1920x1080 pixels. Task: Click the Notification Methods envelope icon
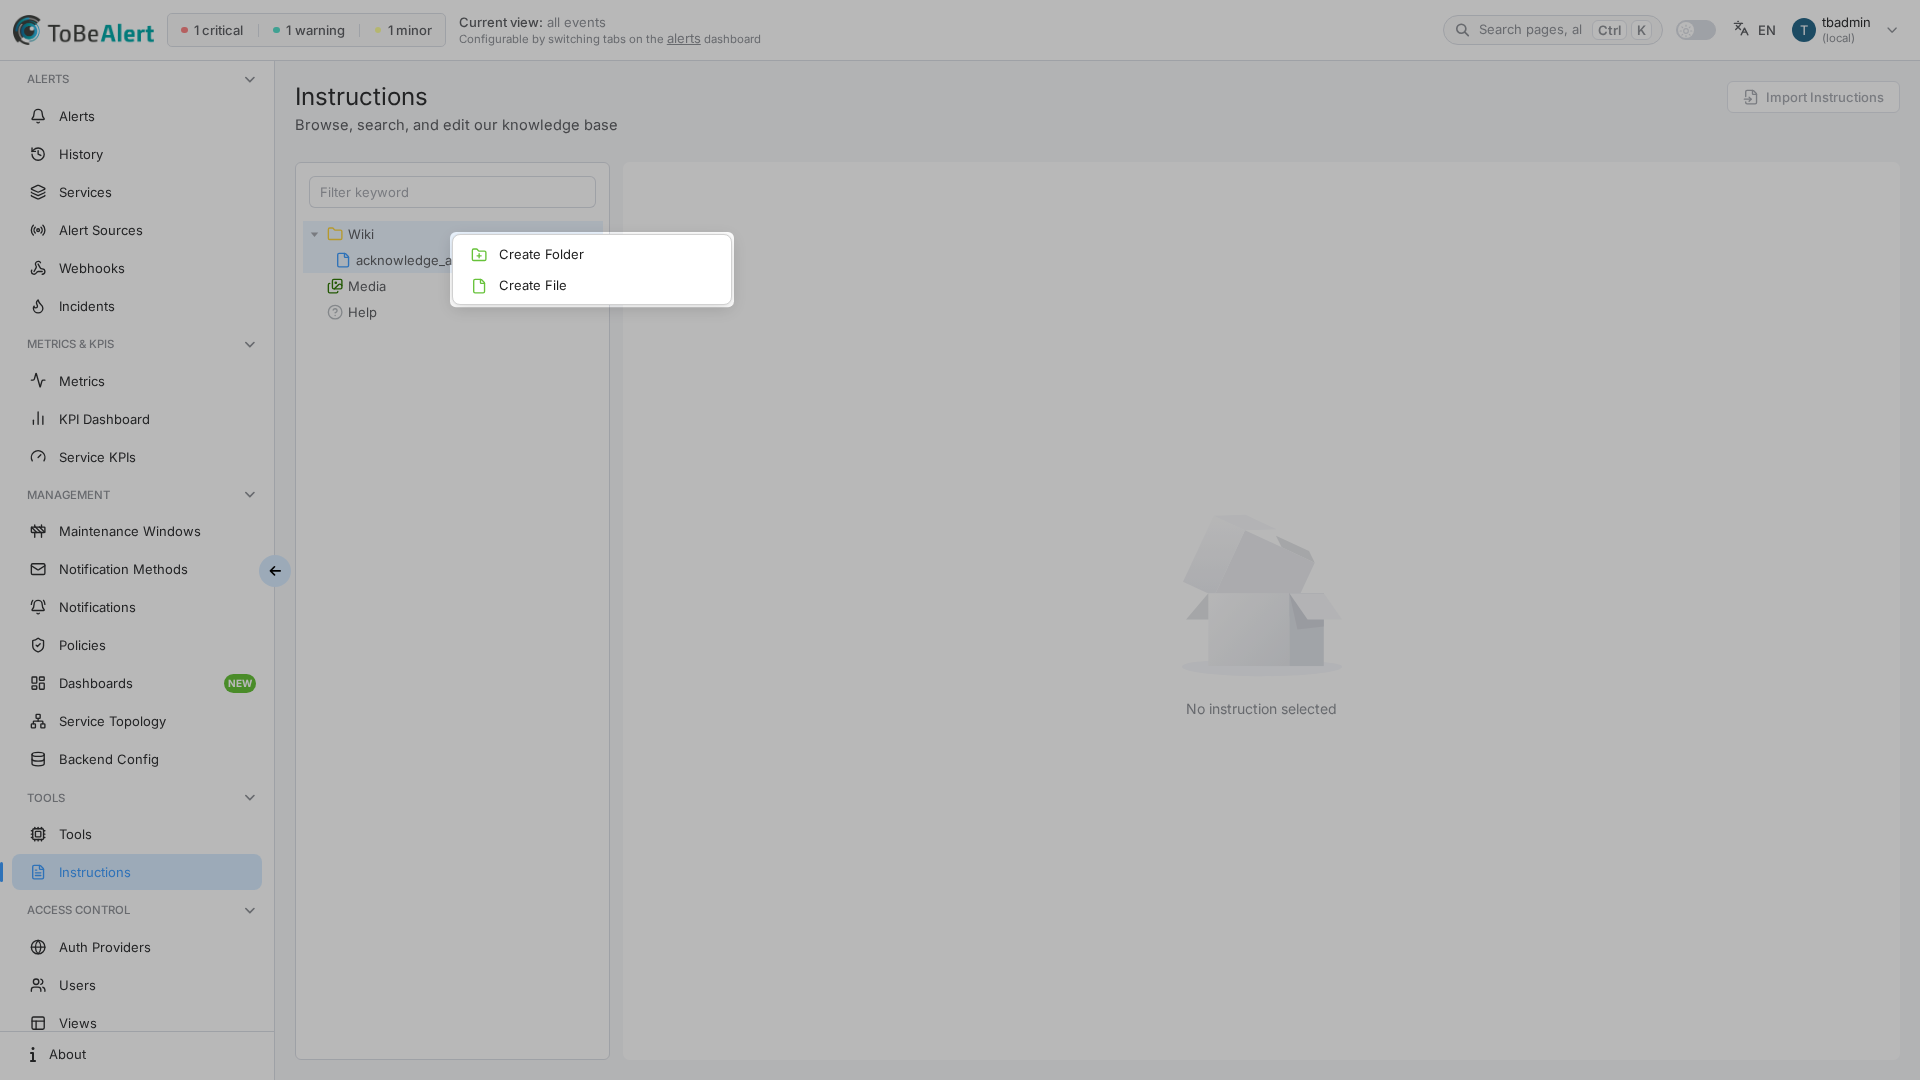coord(38,569)
